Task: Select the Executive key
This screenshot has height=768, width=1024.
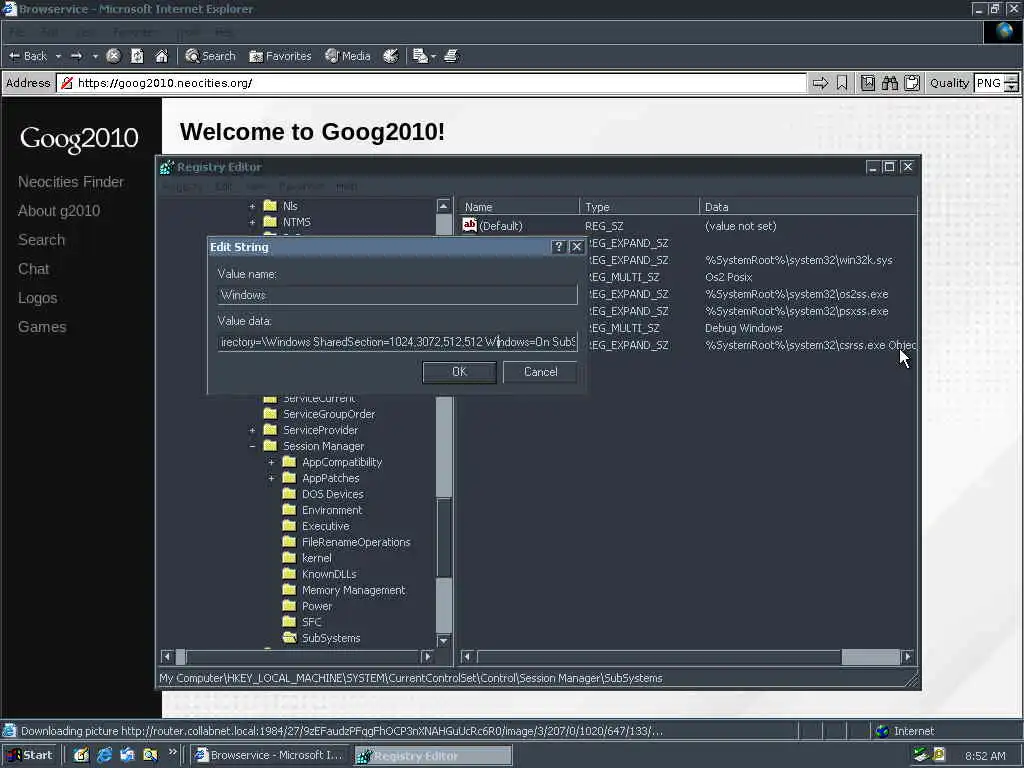Action: [x=325, y=526]
